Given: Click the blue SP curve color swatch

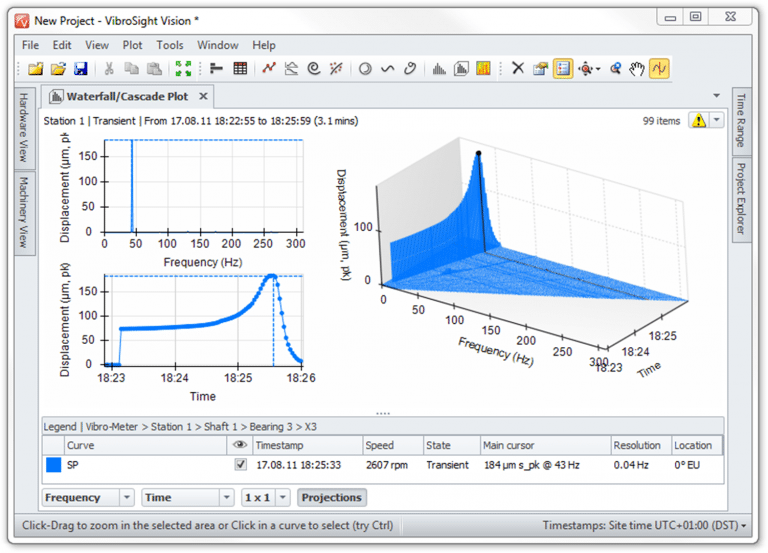Looking at the screenshot, I should pos(53,465).
